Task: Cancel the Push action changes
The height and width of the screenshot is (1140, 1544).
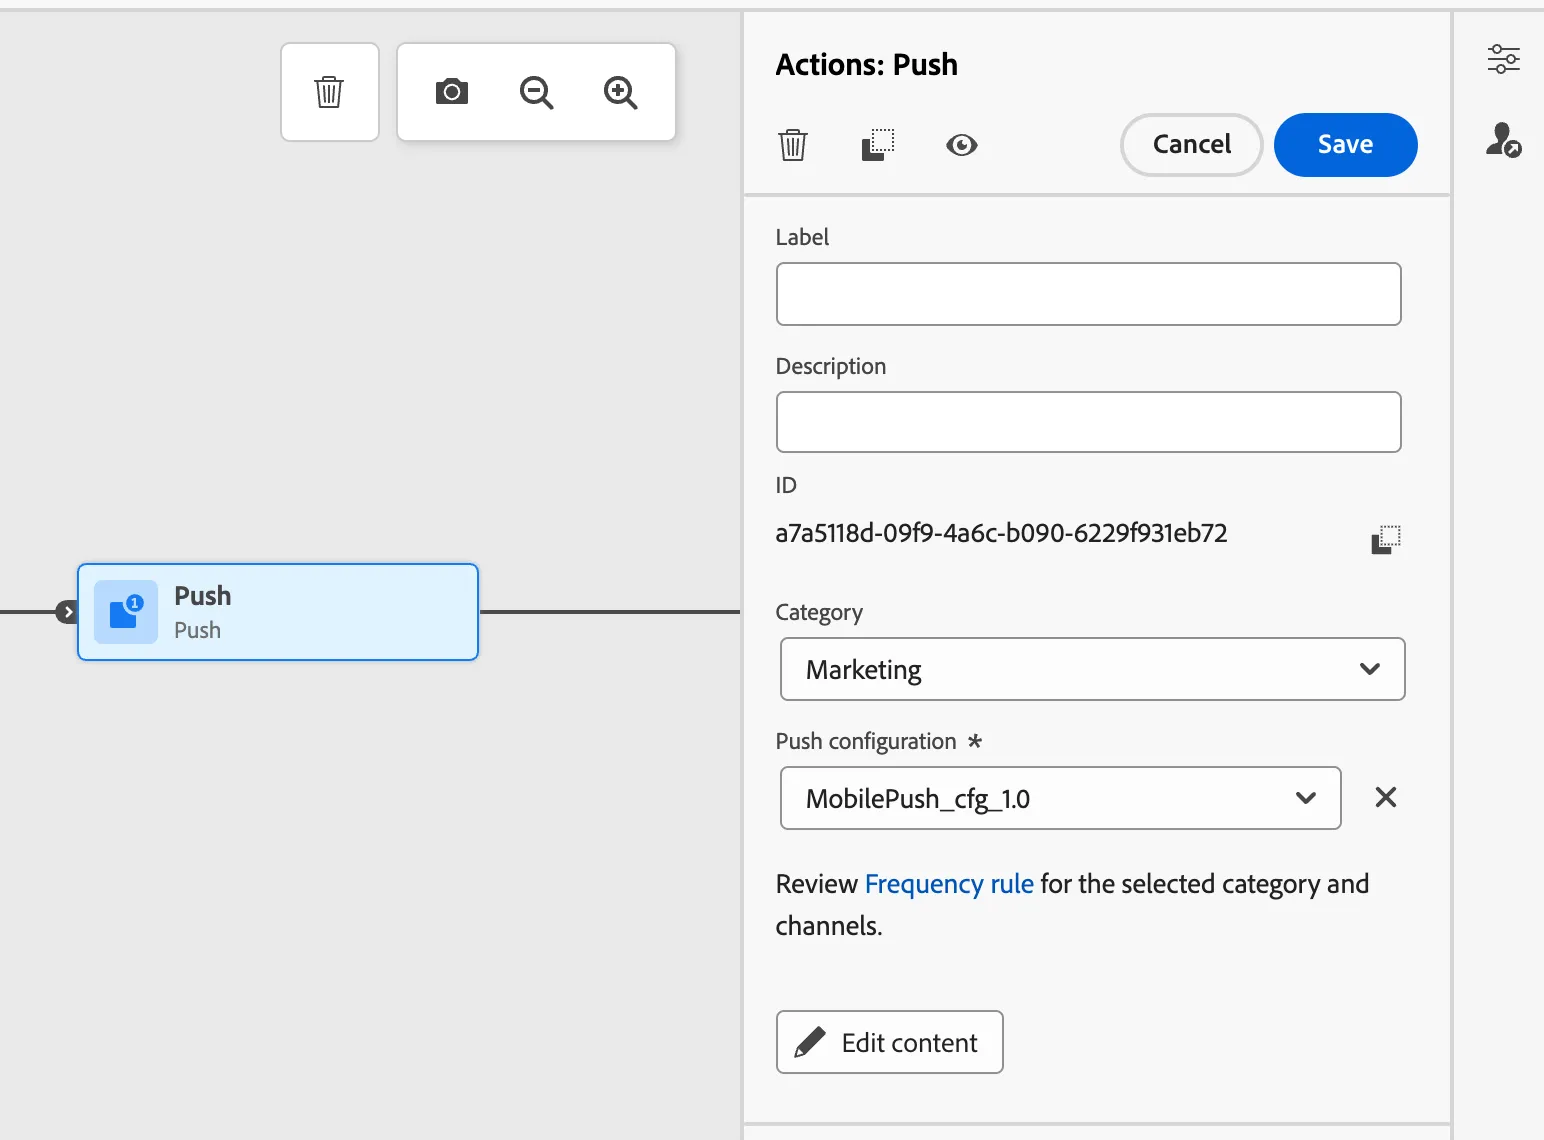Action: (1192, 145)
